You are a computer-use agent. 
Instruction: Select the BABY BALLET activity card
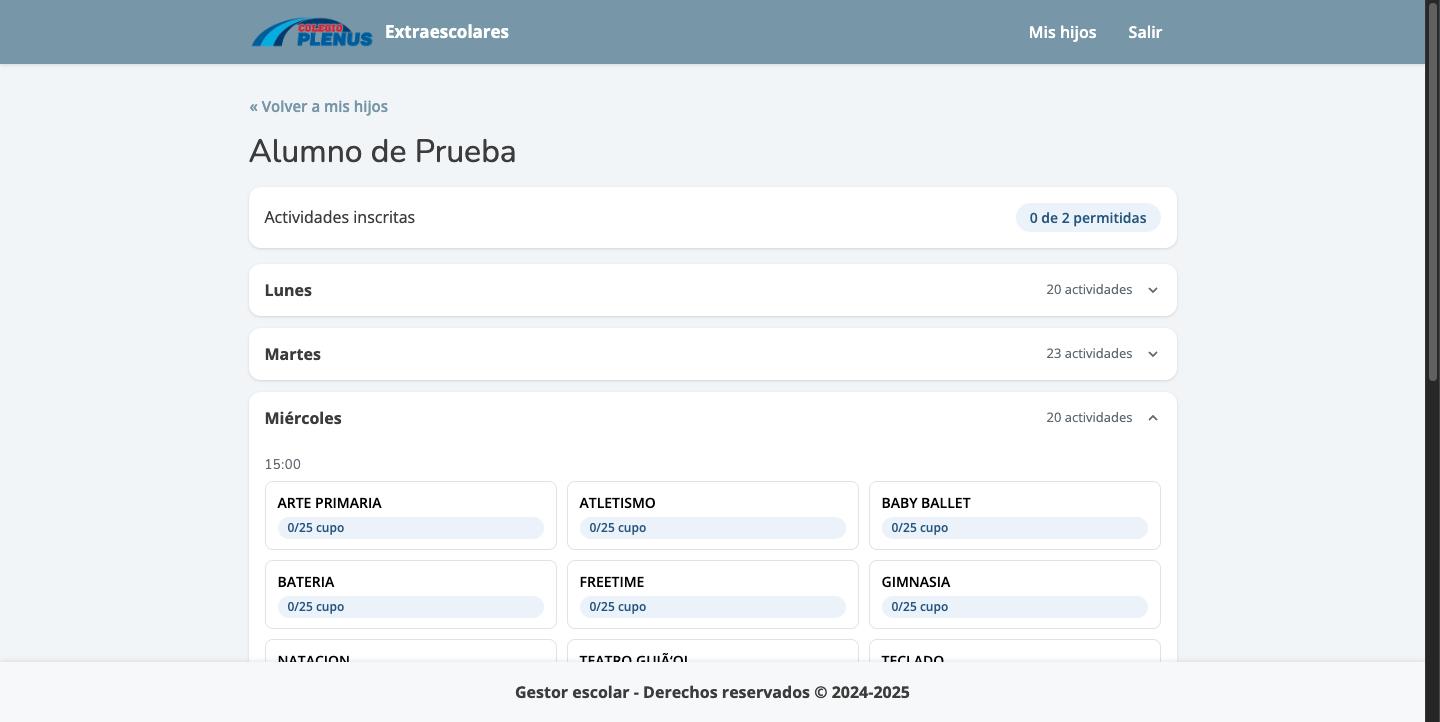coord(1015,516)
